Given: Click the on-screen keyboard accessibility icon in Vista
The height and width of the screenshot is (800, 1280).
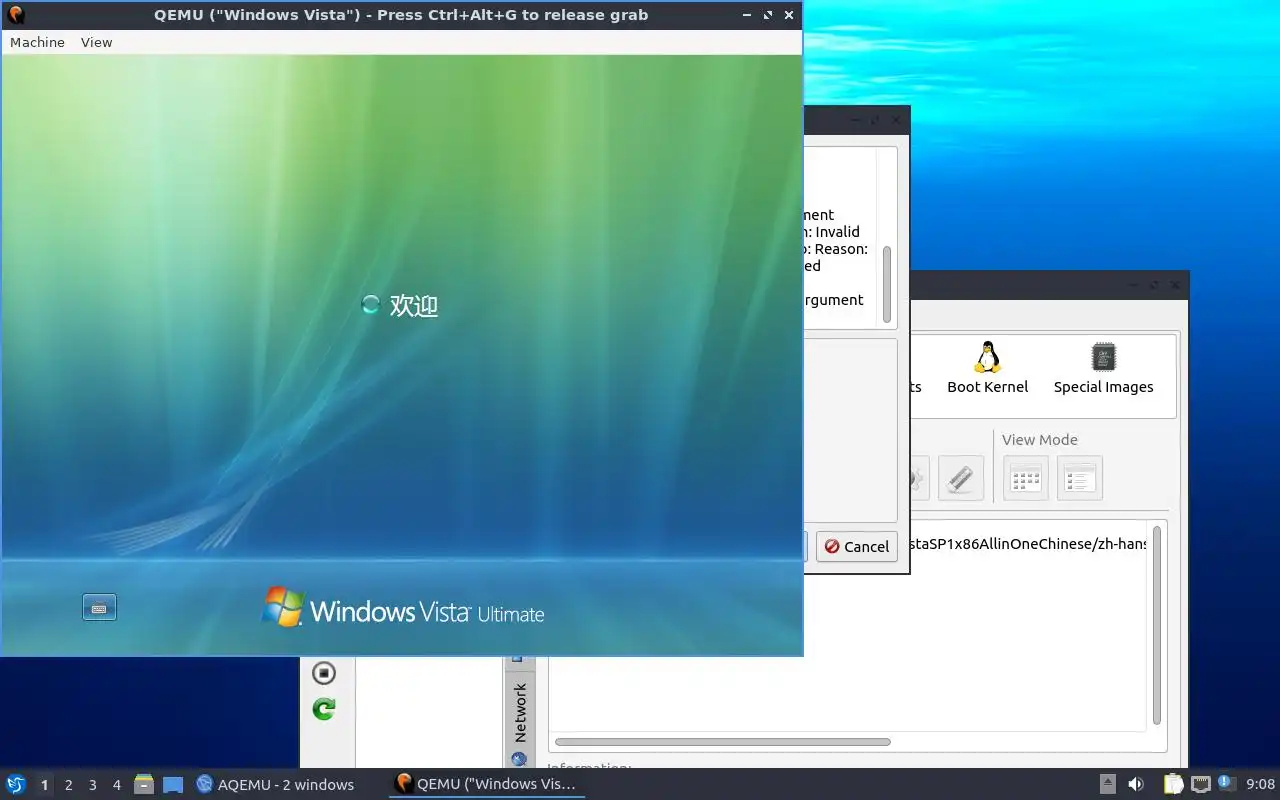Looking at the screenshot, I should (x=99, y=607).
